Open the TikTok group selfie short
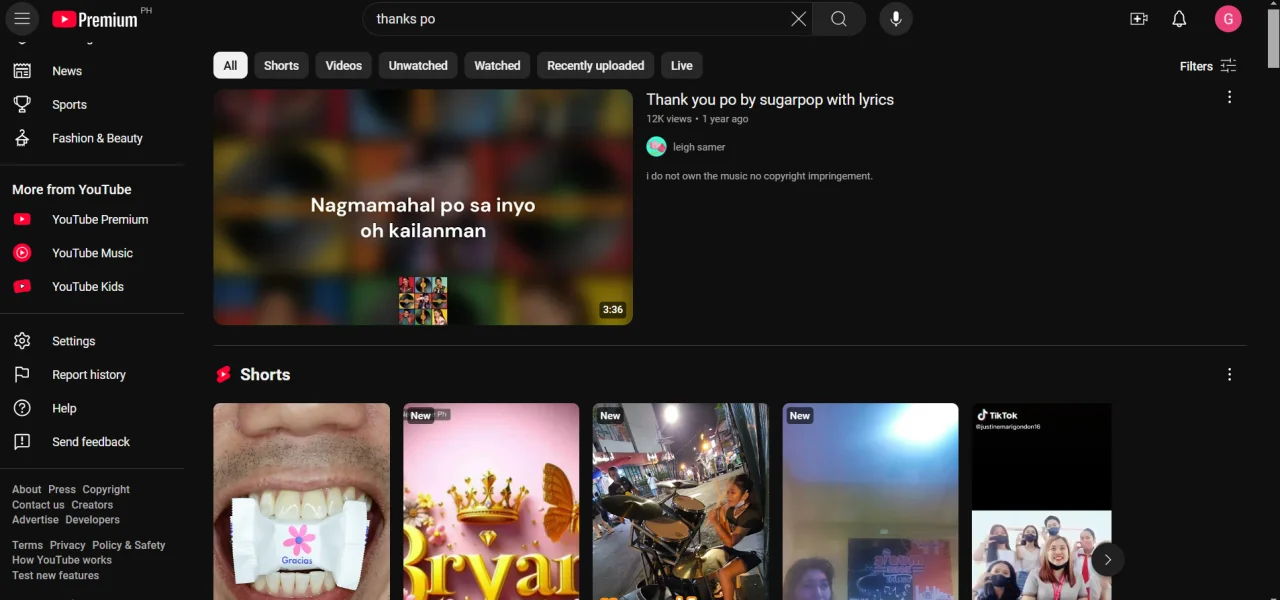 pyautogui.click(x=1041, y=501)
